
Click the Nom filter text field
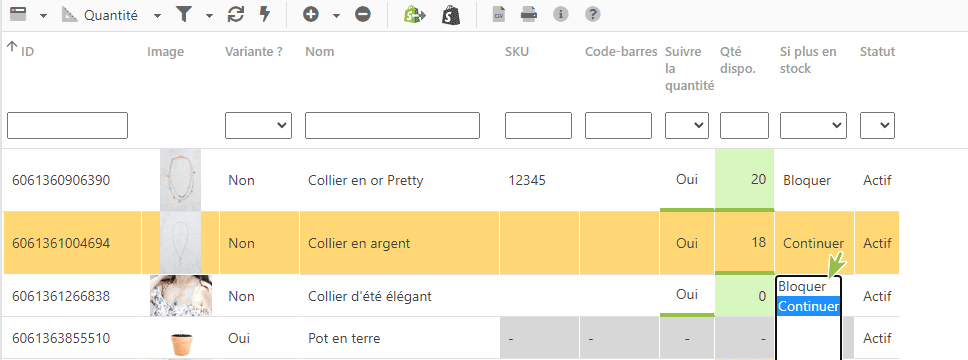point(392,125)
